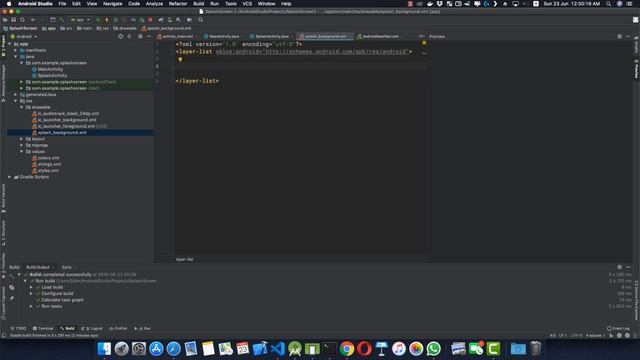Save all files with the toolbar disk icon
This screenshot has width=640, height=360.
tap(13, 20)
